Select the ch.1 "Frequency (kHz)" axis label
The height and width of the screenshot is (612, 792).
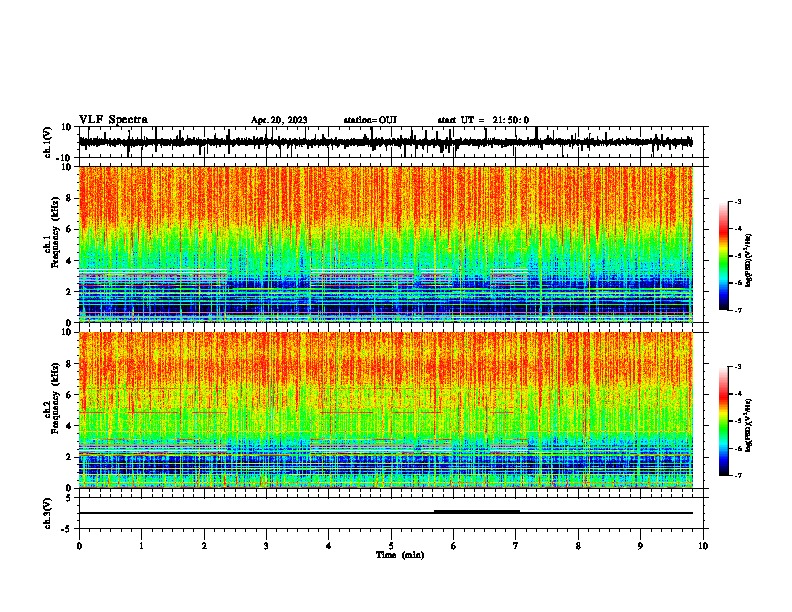click(55, 232)
